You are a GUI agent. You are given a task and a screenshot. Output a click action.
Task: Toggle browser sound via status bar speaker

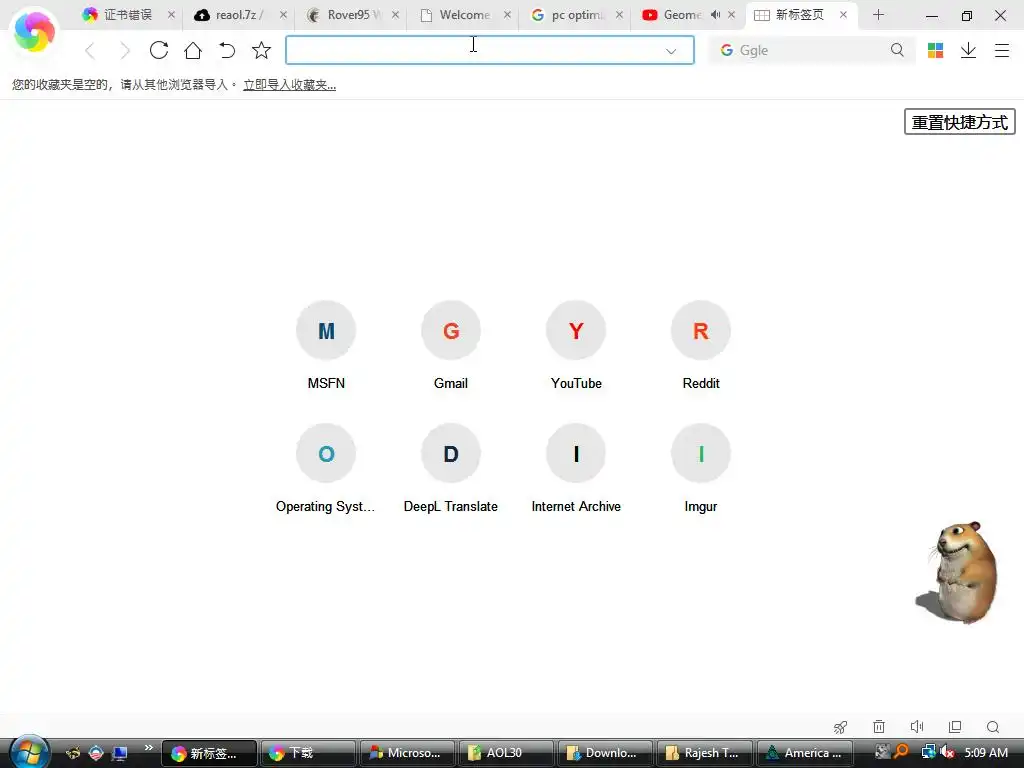point(917,727)
